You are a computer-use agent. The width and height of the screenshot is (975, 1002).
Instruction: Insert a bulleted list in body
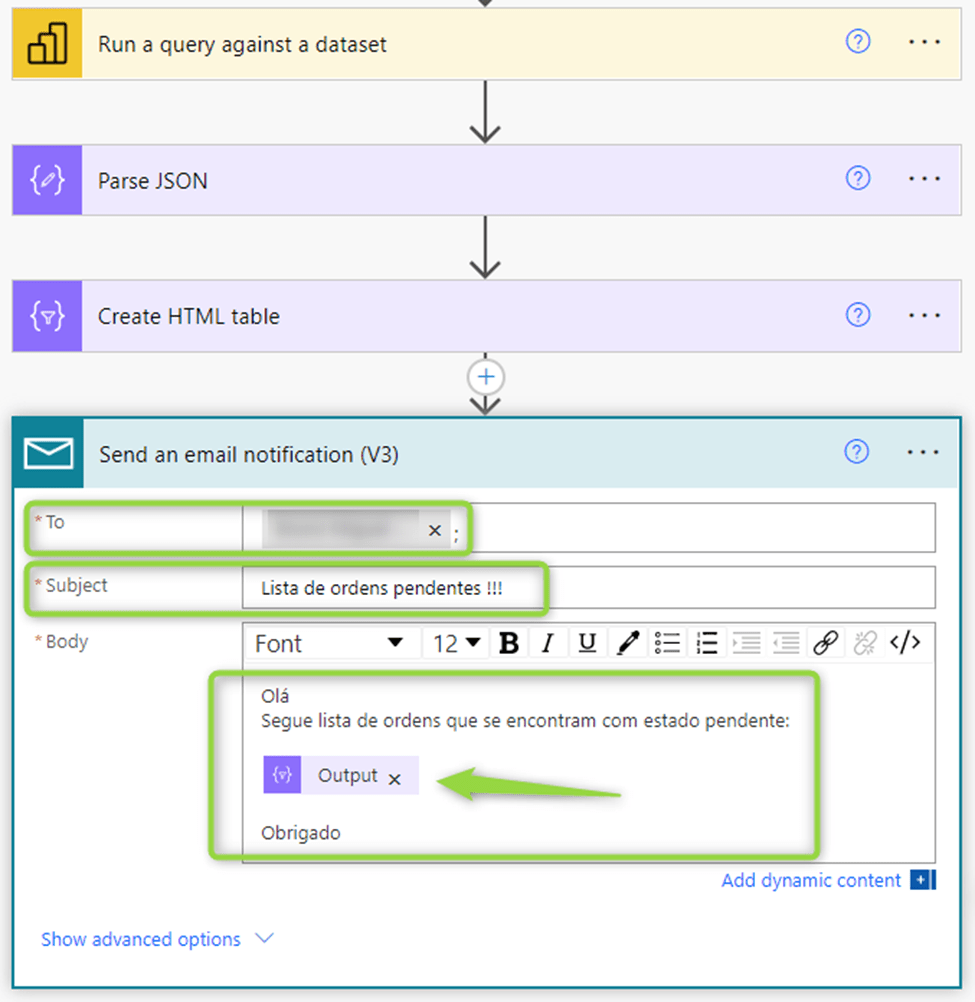(667, 643)
